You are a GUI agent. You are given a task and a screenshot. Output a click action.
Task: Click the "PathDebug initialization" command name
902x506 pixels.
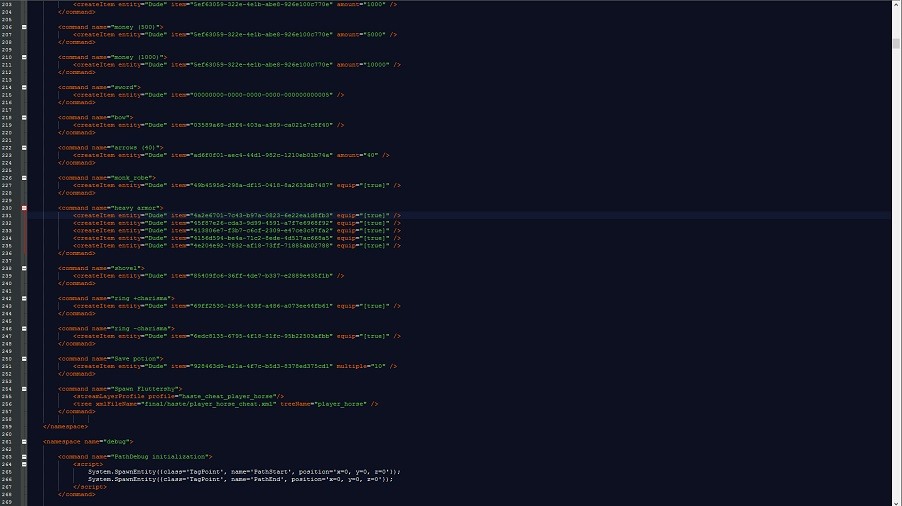[x=160, y=457]
